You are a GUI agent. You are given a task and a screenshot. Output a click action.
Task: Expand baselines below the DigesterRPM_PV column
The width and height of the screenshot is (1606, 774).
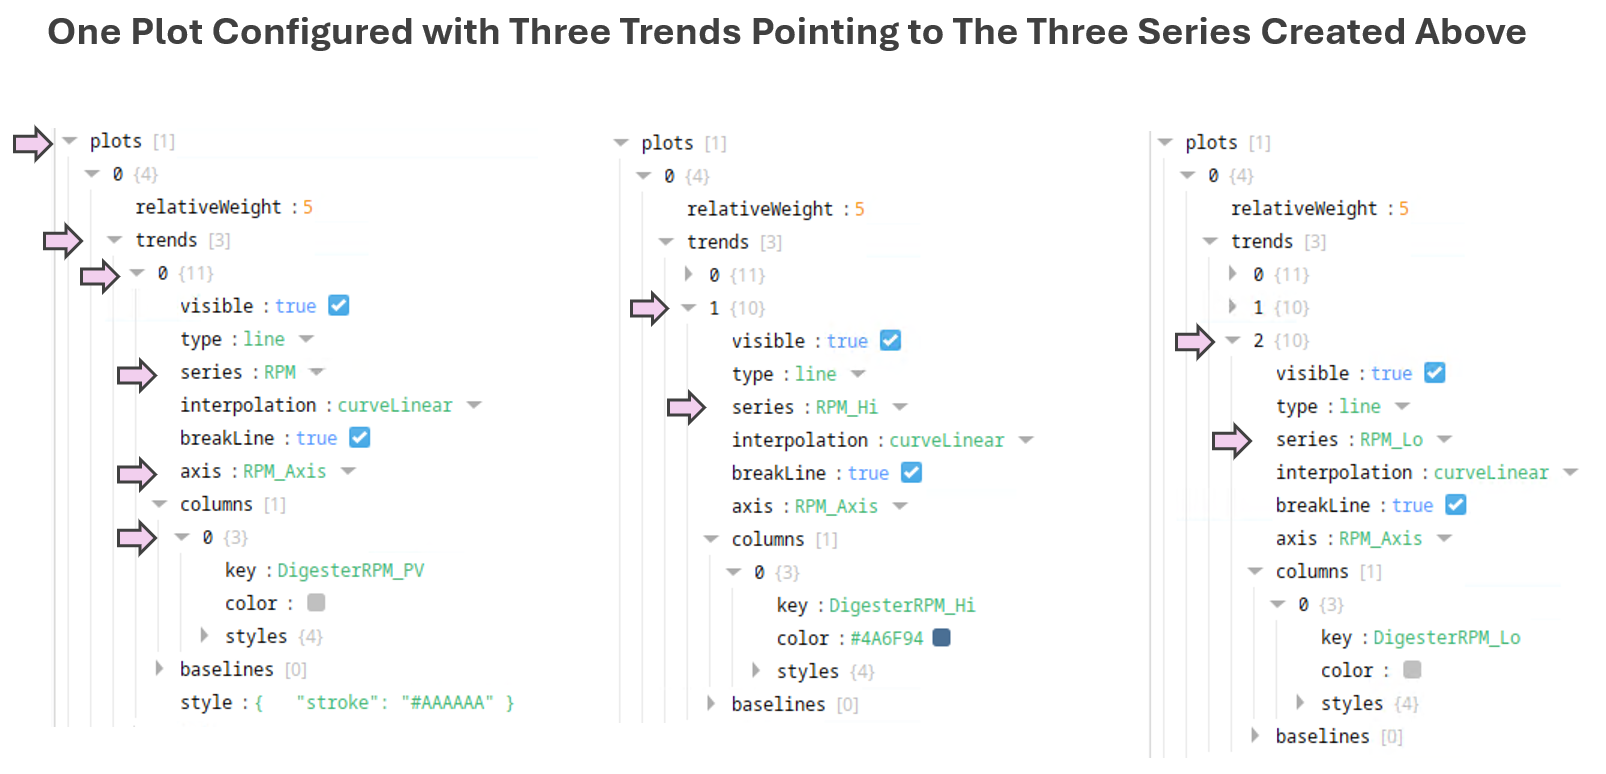[159, 669]
